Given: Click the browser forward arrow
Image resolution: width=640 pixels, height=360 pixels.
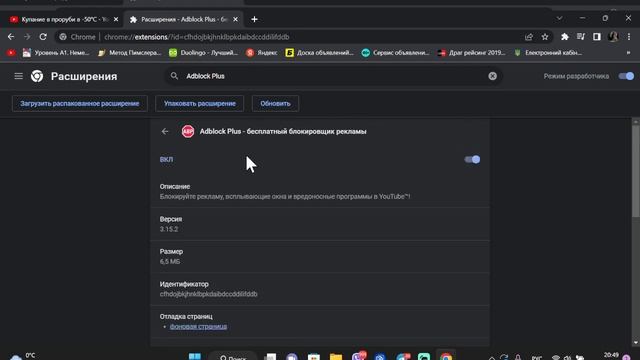Looking at the screenshot, I should point(27,37).
